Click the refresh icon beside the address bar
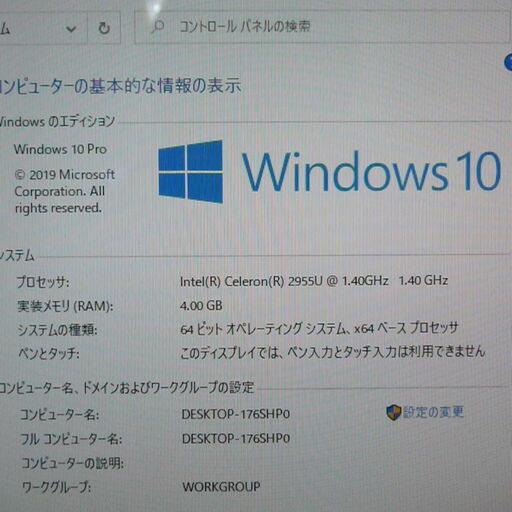512x512 pixels. coord(104,28)
